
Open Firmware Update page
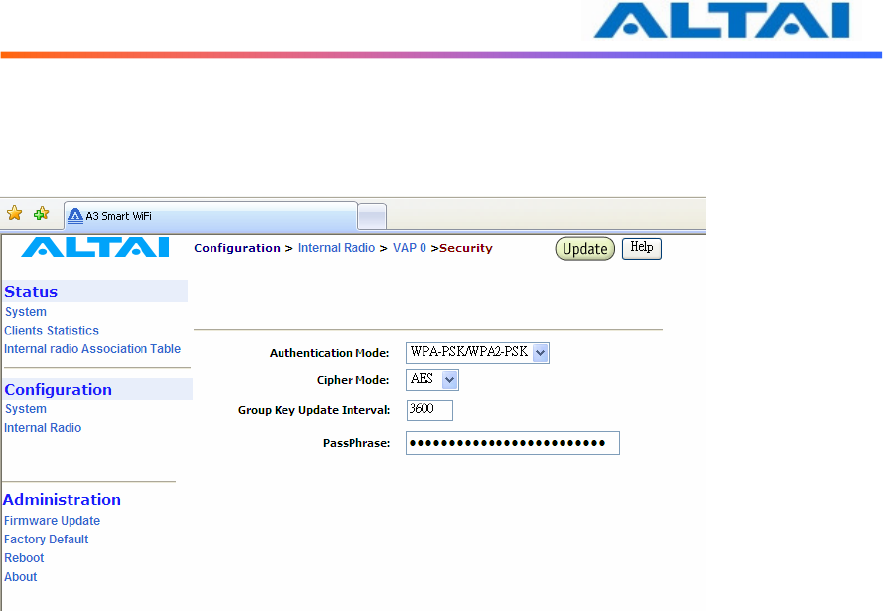point(52,521)
